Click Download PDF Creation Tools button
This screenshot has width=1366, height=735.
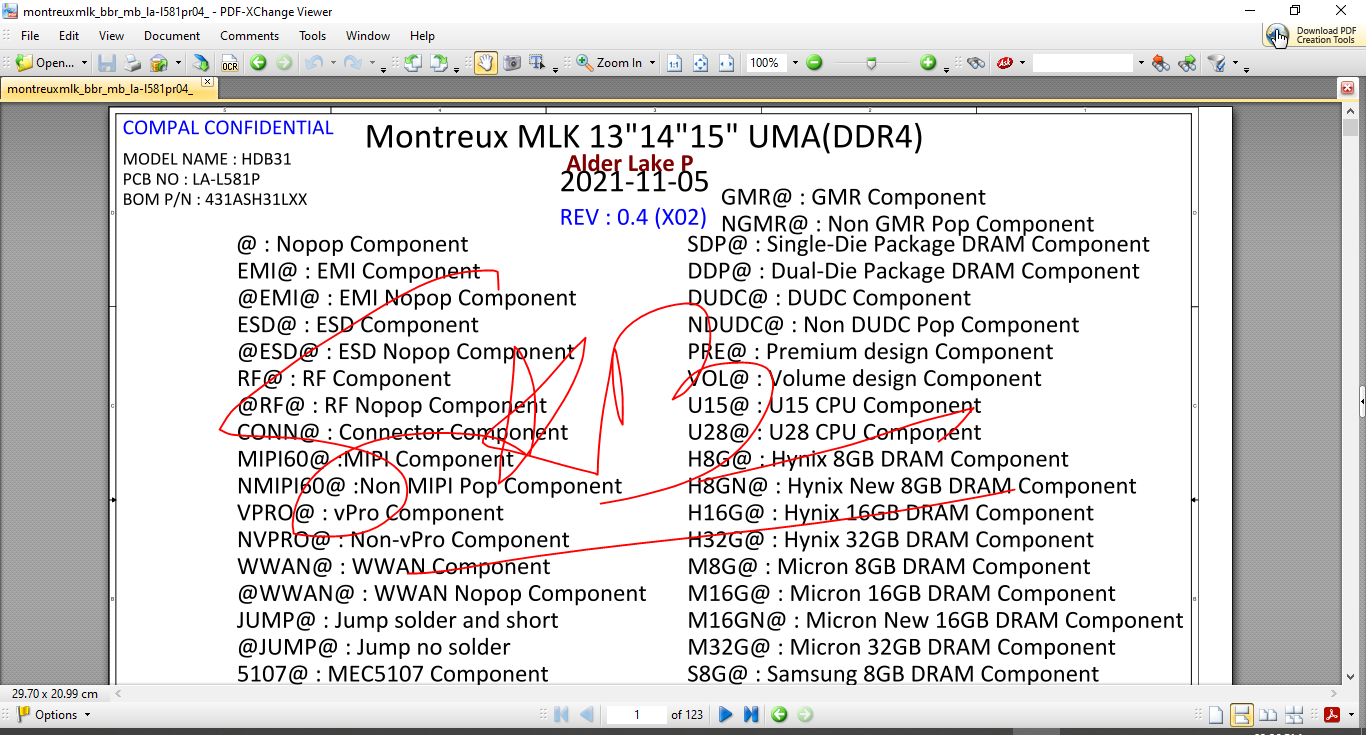coord(1310,35)
